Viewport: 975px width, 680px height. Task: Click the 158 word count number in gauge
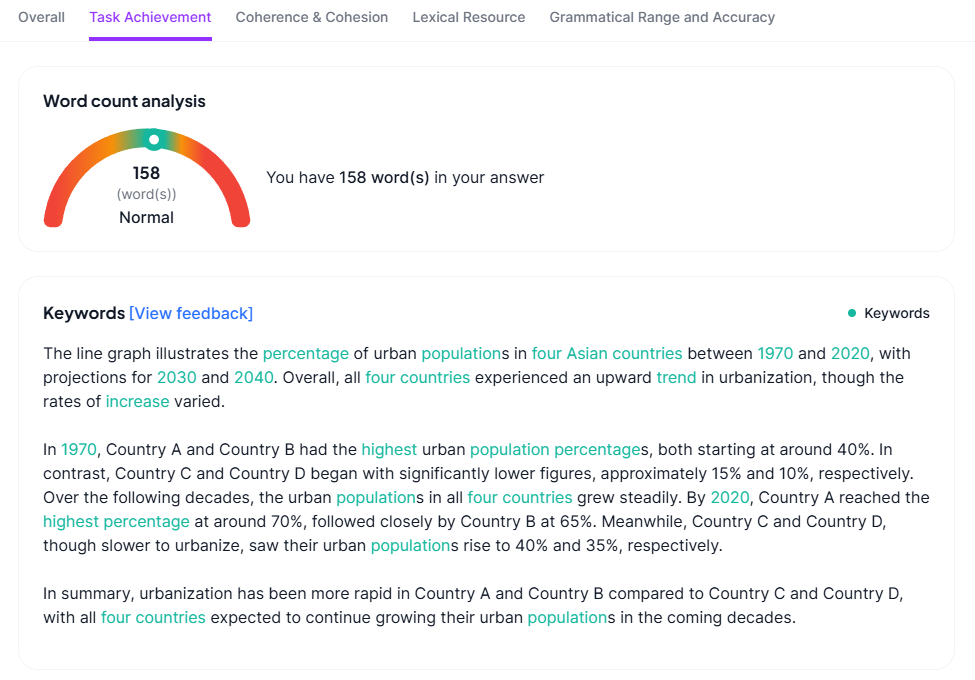point(146,173)
